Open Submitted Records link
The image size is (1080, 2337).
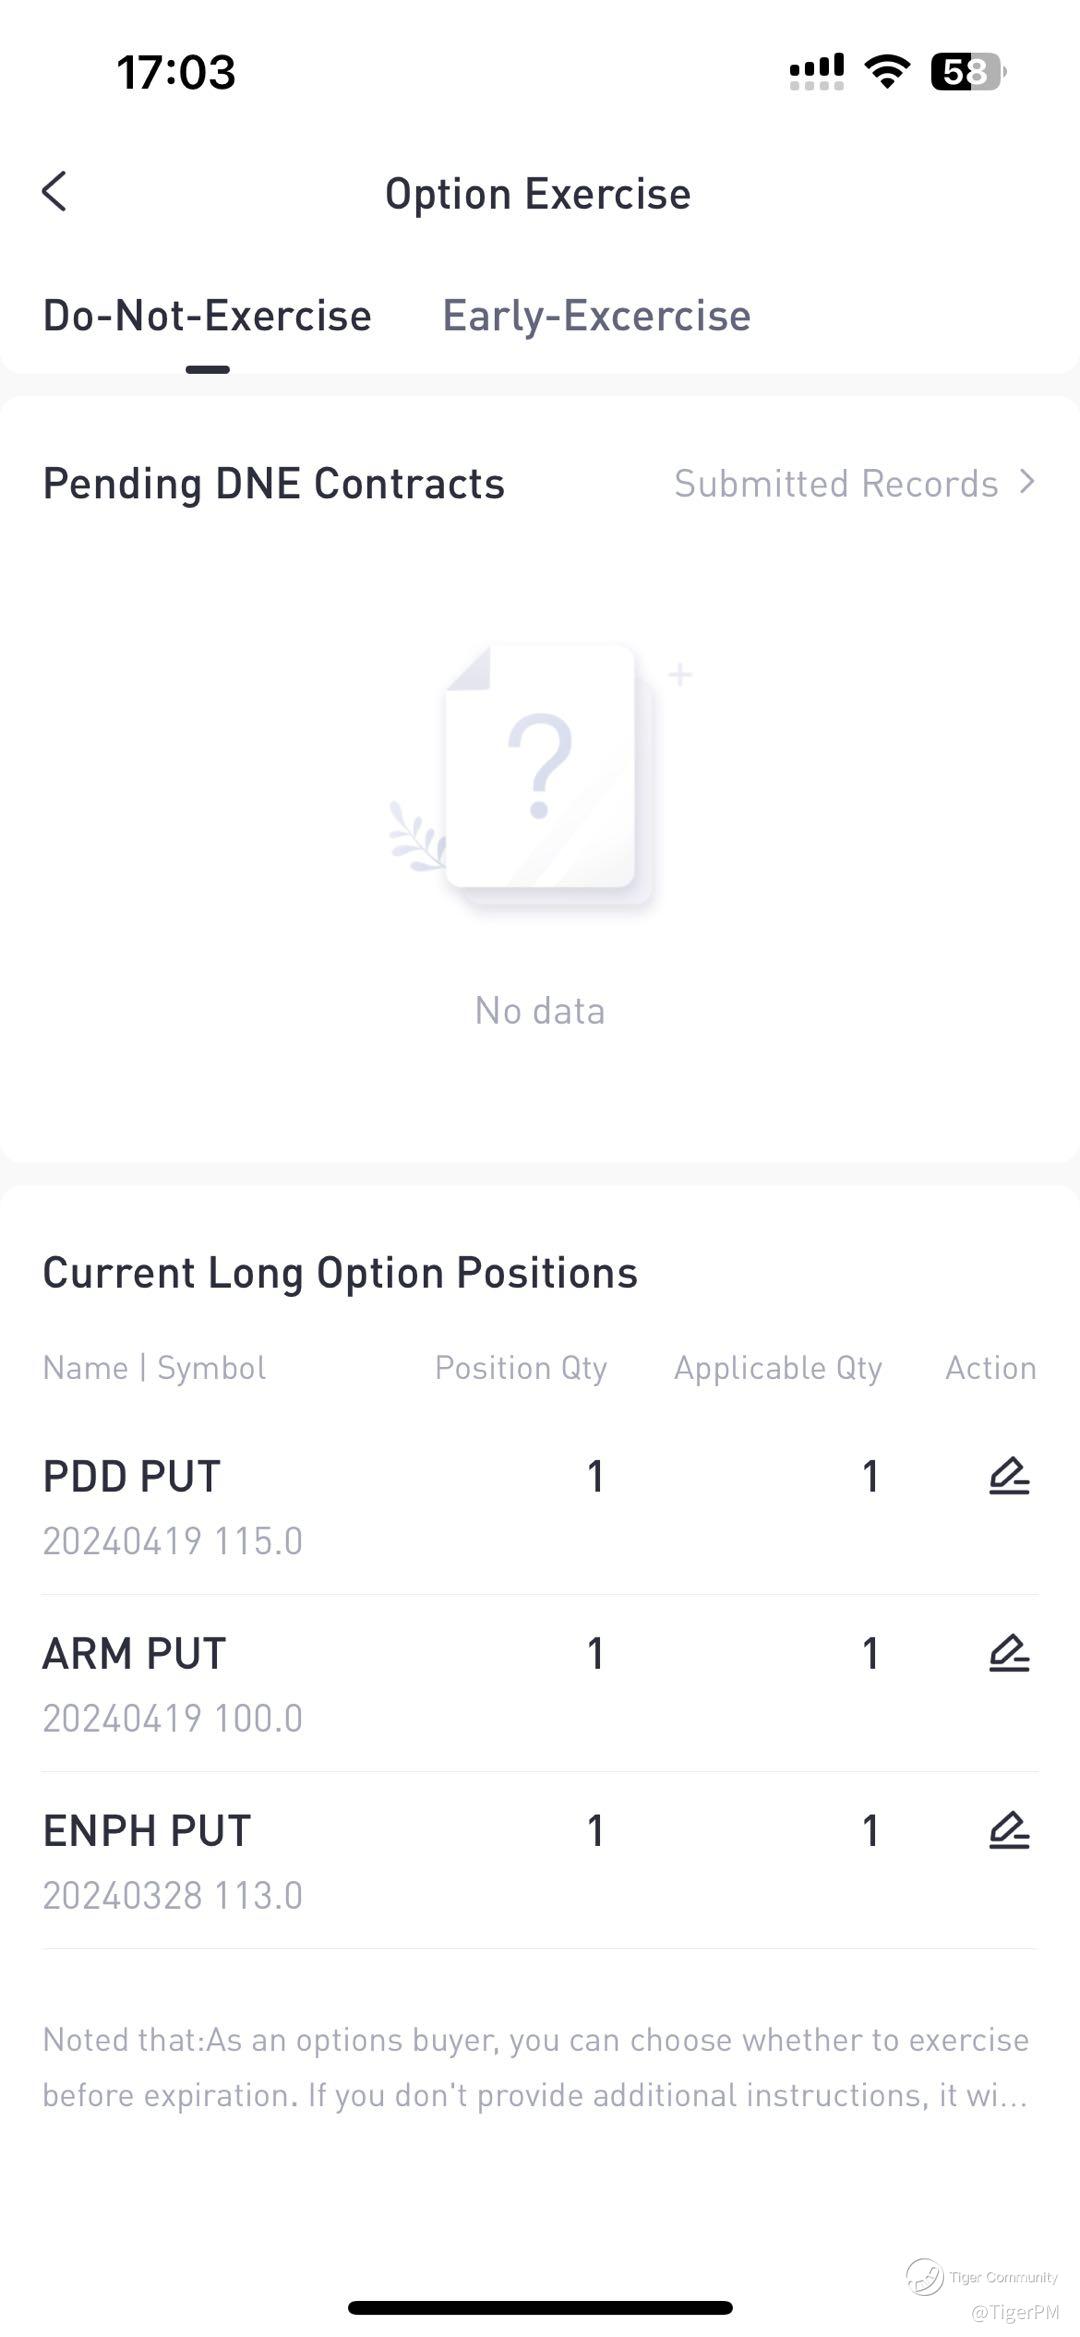pyautogui.click(x=836, y=484)
